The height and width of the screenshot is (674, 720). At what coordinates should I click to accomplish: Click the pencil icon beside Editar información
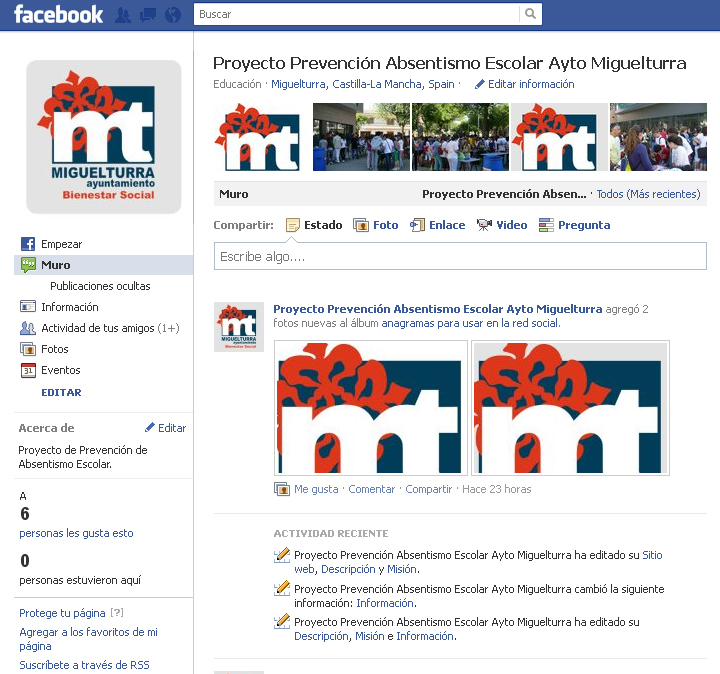pos(480,84)
